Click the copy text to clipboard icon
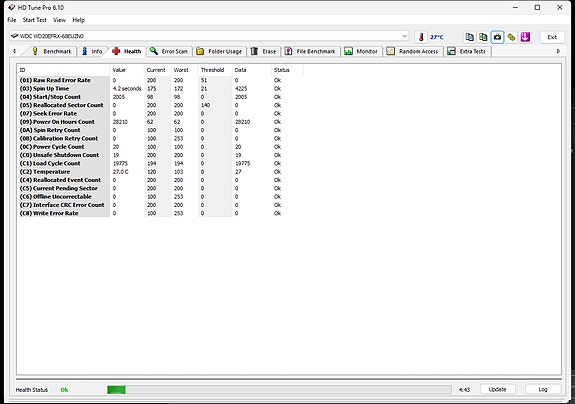Image resolution: width=575 pixels, height=404 pixels. tap(469, 37)
